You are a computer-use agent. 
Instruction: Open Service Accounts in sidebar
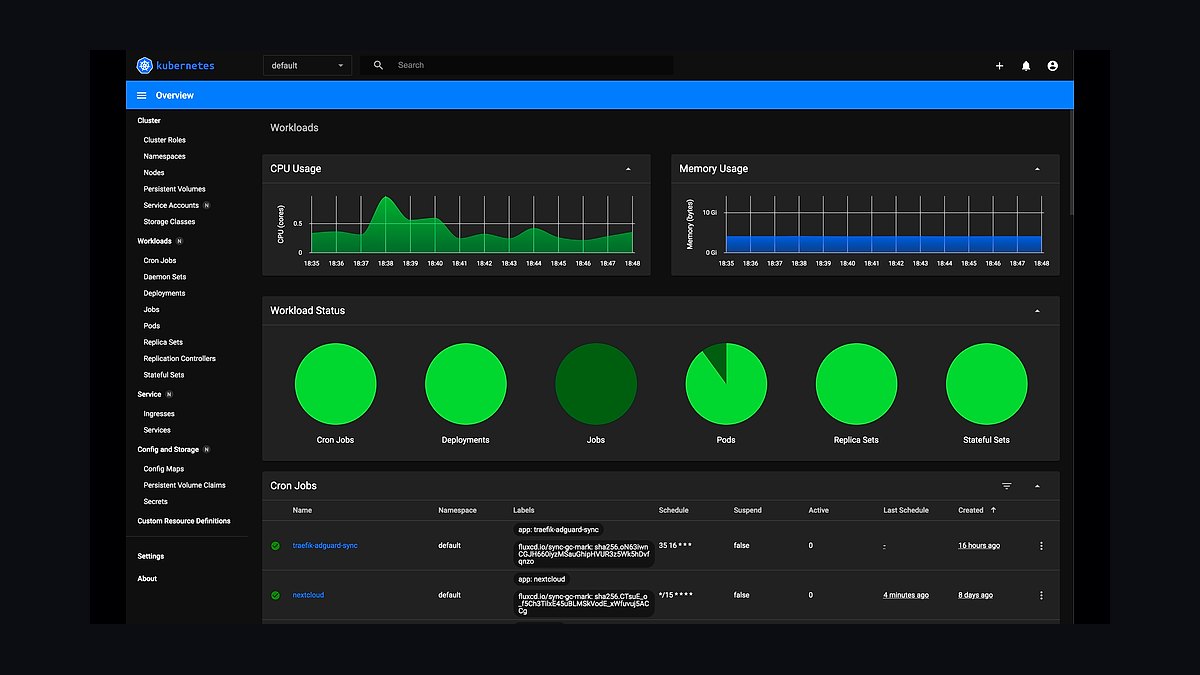coord(171,205)
